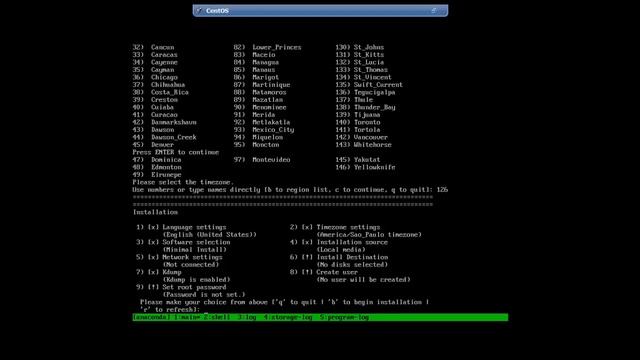Open the 4:storage-log tab in the status bar

(x=288, y=317)
